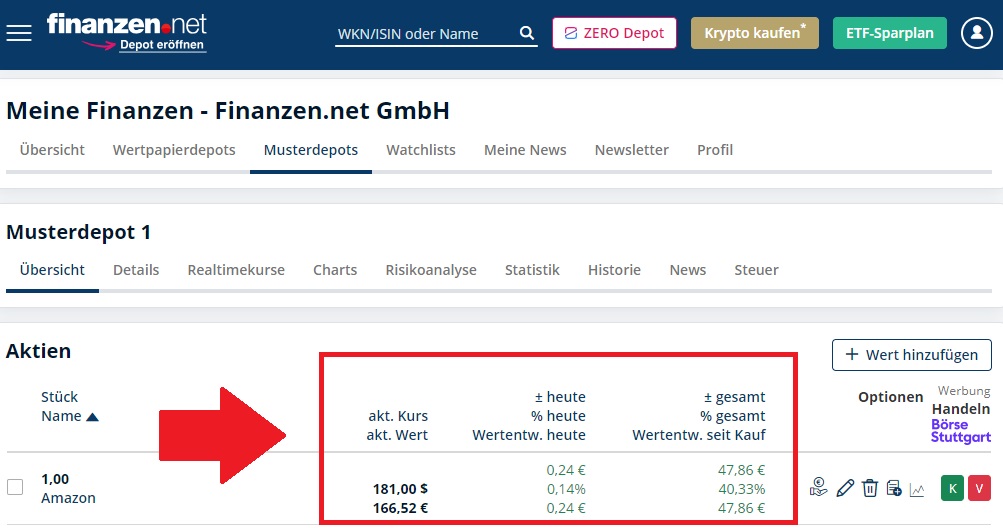This screenshot has width=1003, height=528.
Task: Switch to the Wertpapierdepots tab
Action: (x=174, y=150)
